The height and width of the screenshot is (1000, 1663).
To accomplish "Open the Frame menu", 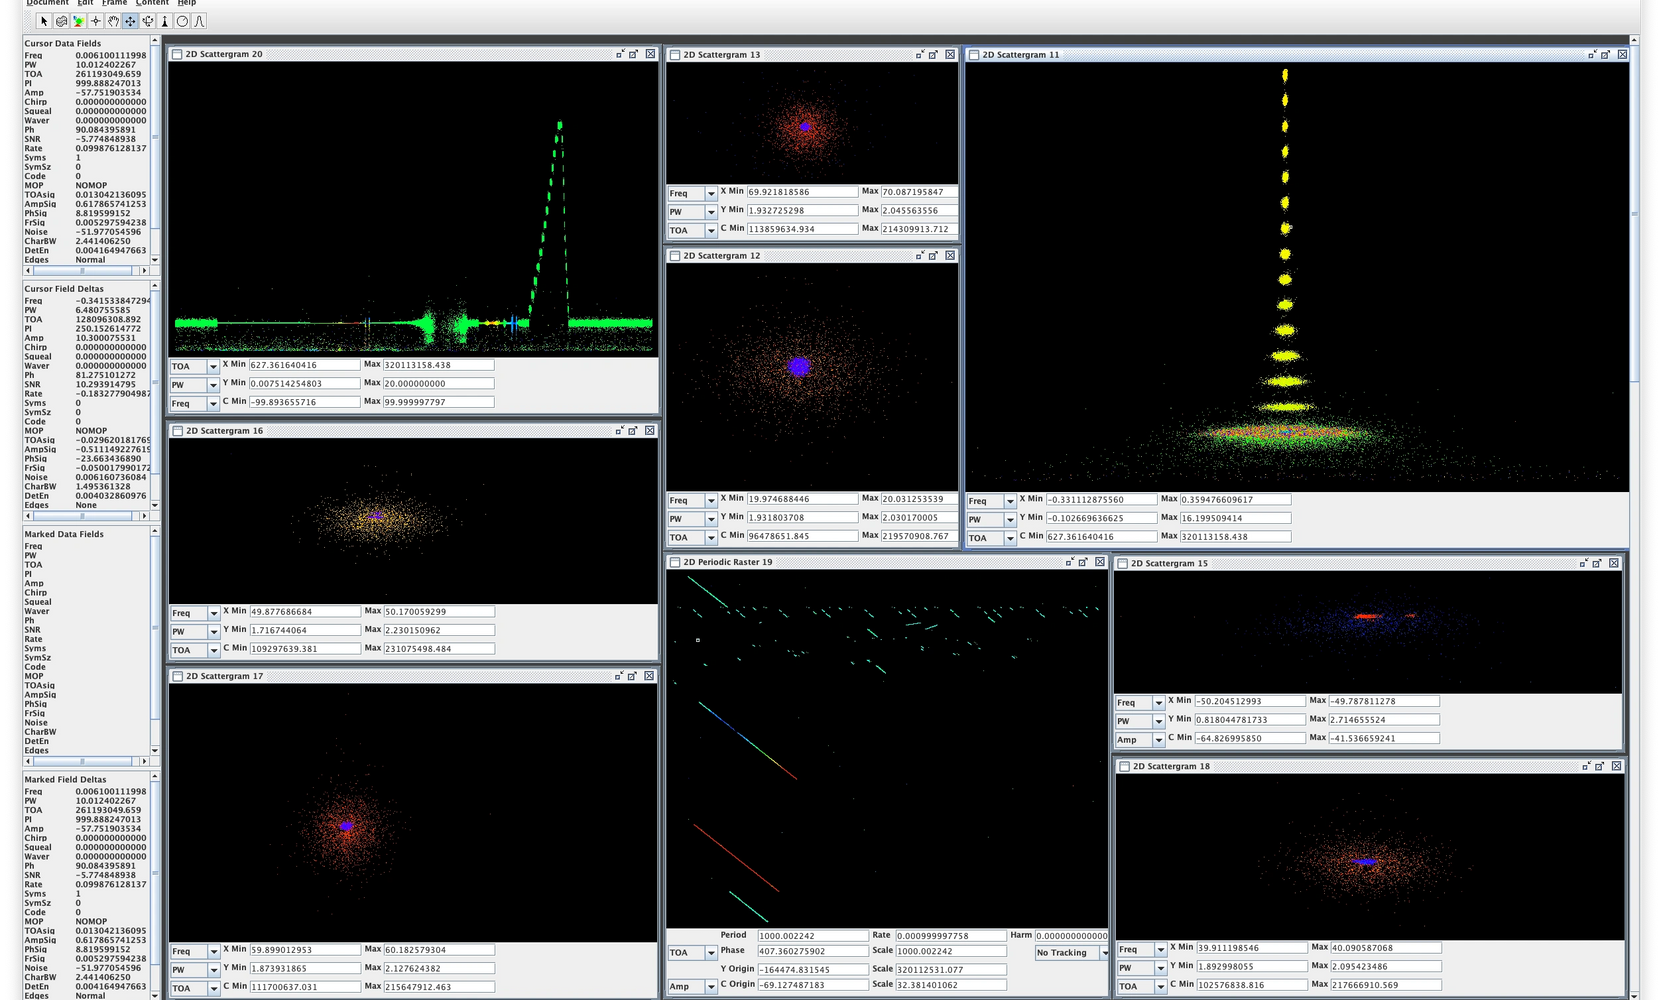I will (x=114, y=3).
